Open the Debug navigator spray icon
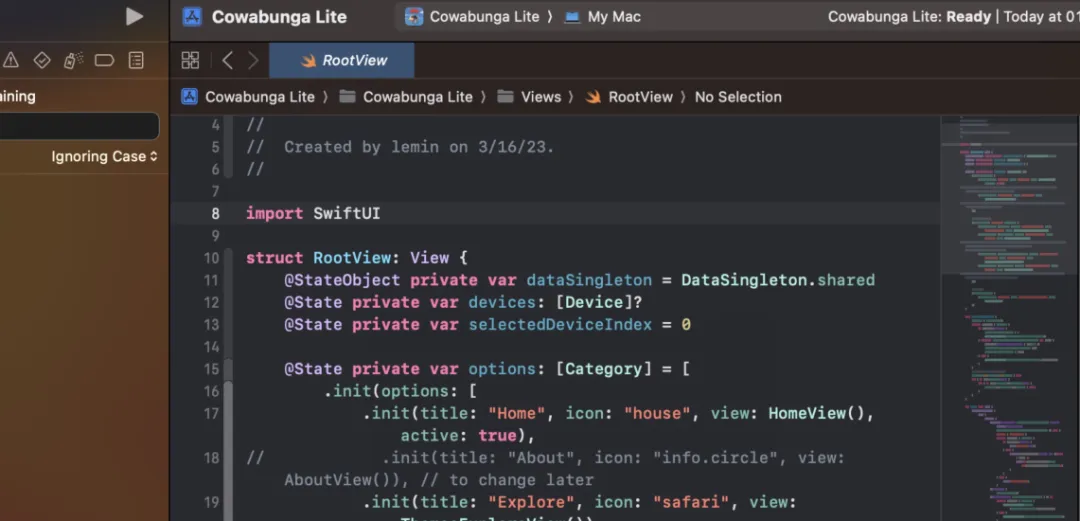The height and width of the screenshot is (521, 1080). click(73, 61)
